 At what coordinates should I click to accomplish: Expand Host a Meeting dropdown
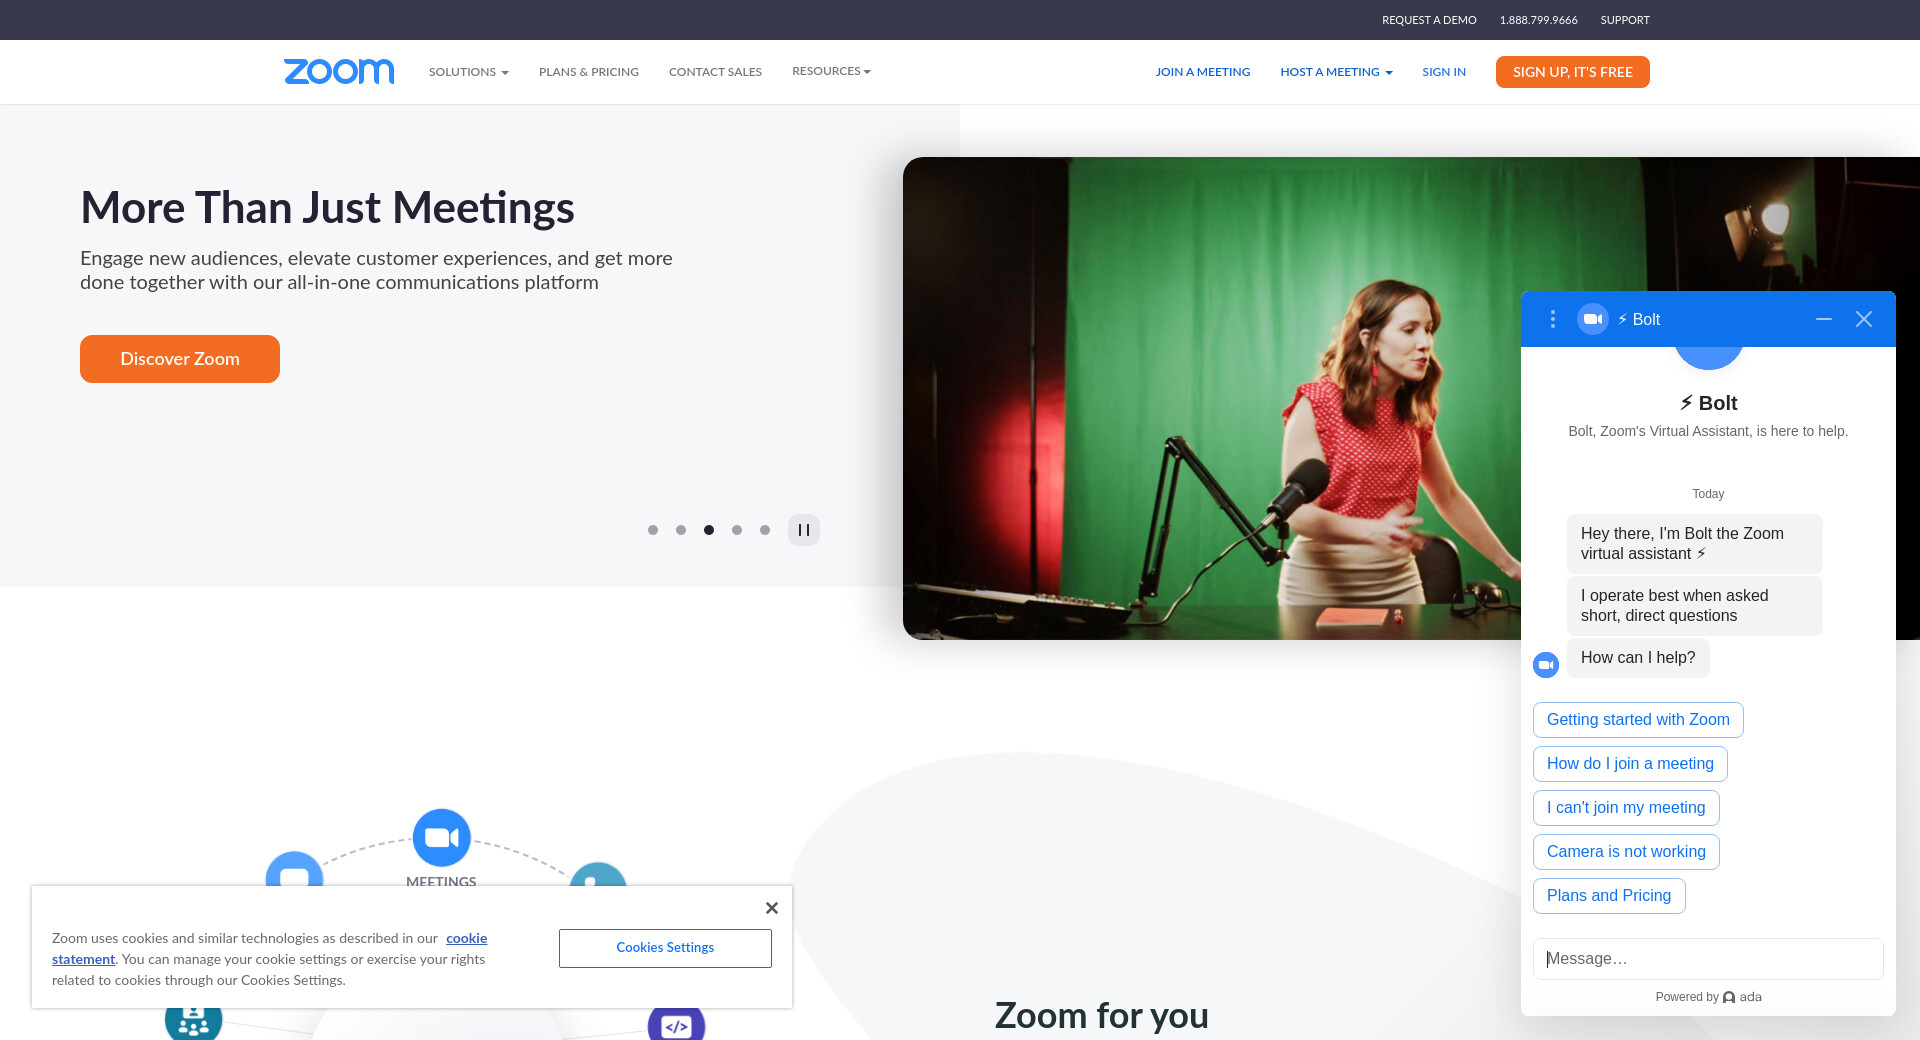(1335, 72)
